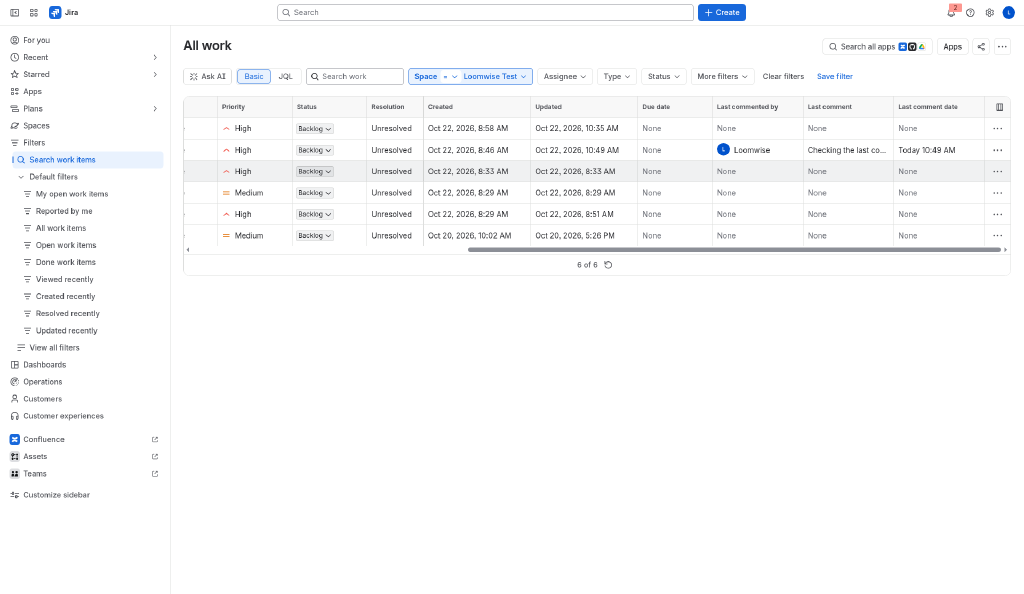Click the Jira logo
This screenshot has width=1024, height=594.
[x=64, y=12]
